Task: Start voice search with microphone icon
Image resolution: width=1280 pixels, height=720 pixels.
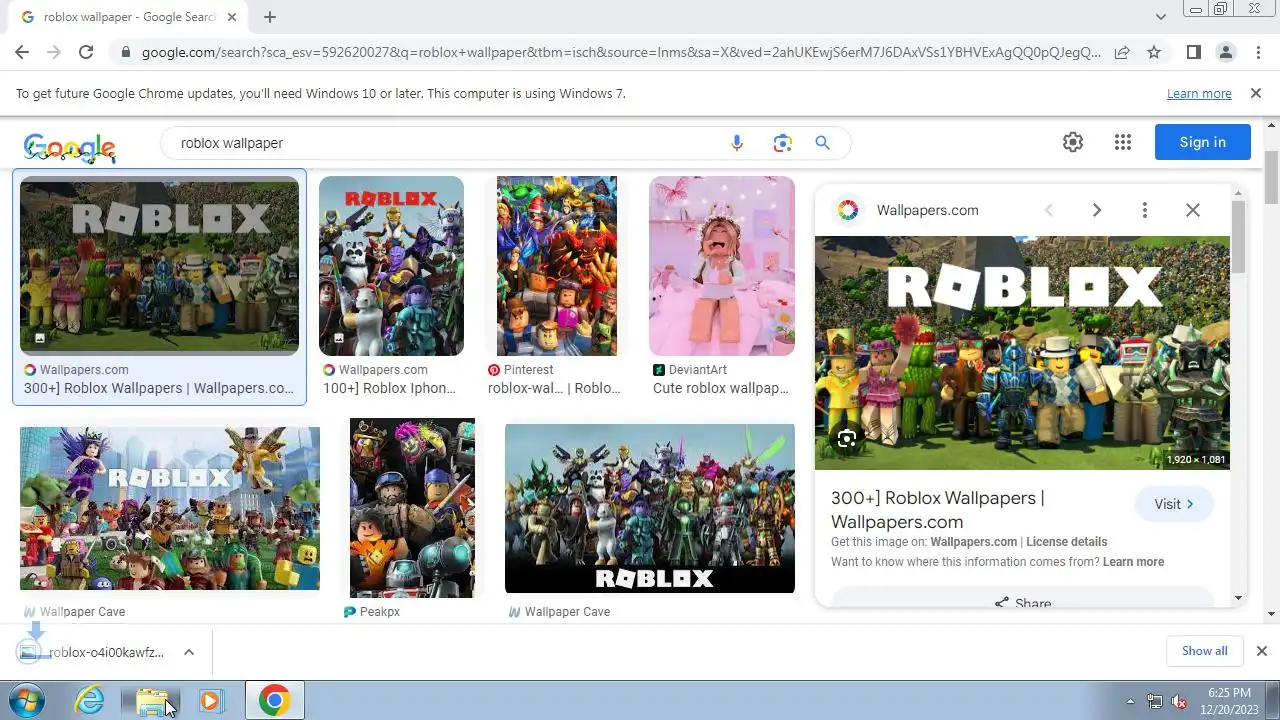Action: (x=737, y=143)
